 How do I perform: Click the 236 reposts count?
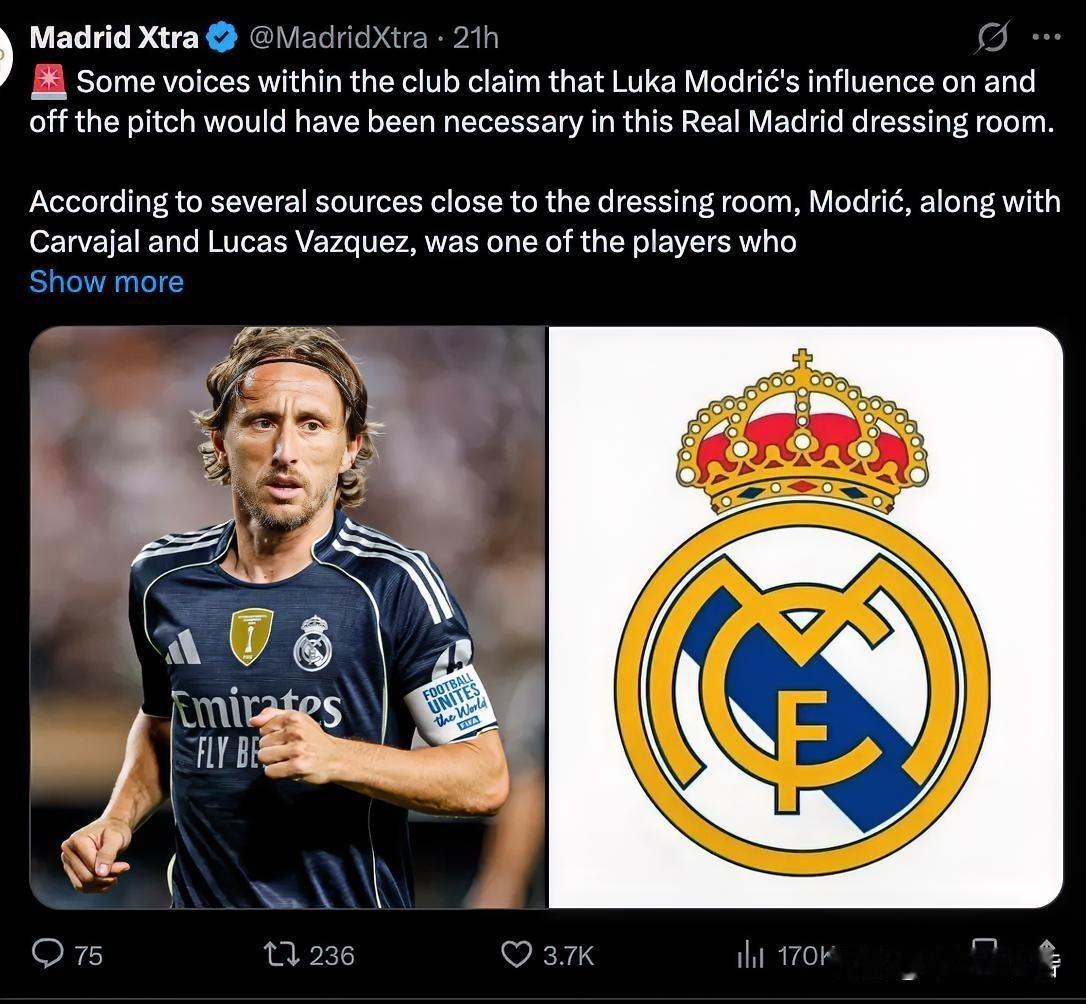coord(331,955)
